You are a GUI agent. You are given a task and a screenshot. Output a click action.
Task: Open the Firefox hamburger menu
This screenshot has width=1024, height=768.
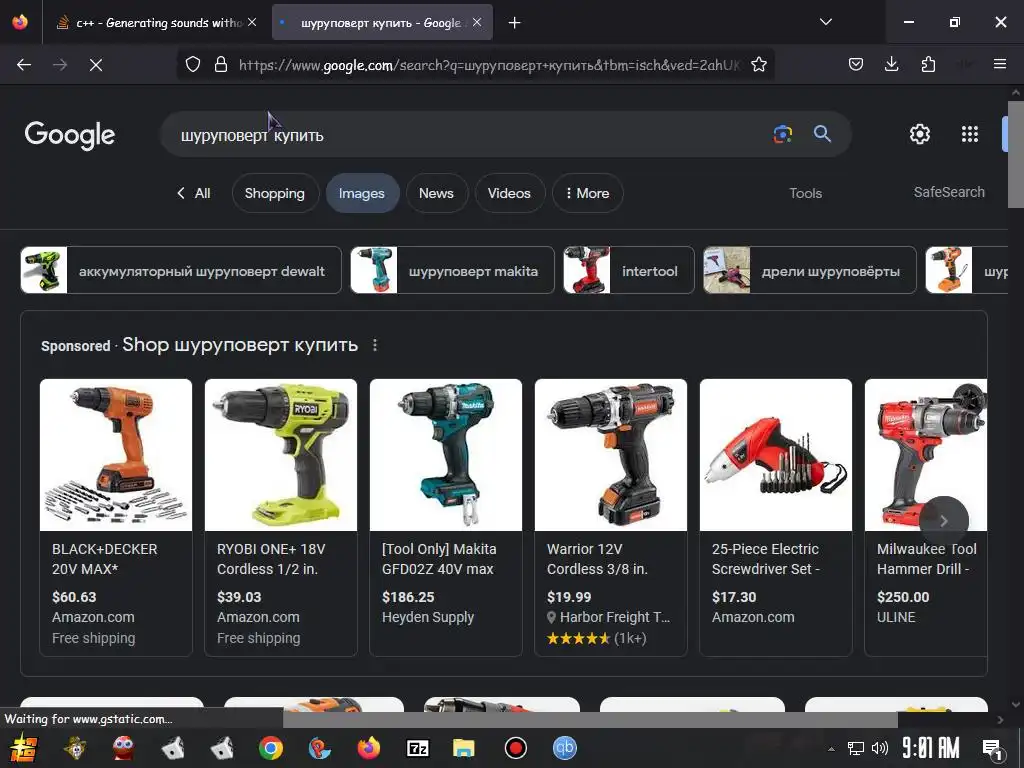tap(1000, 64)
